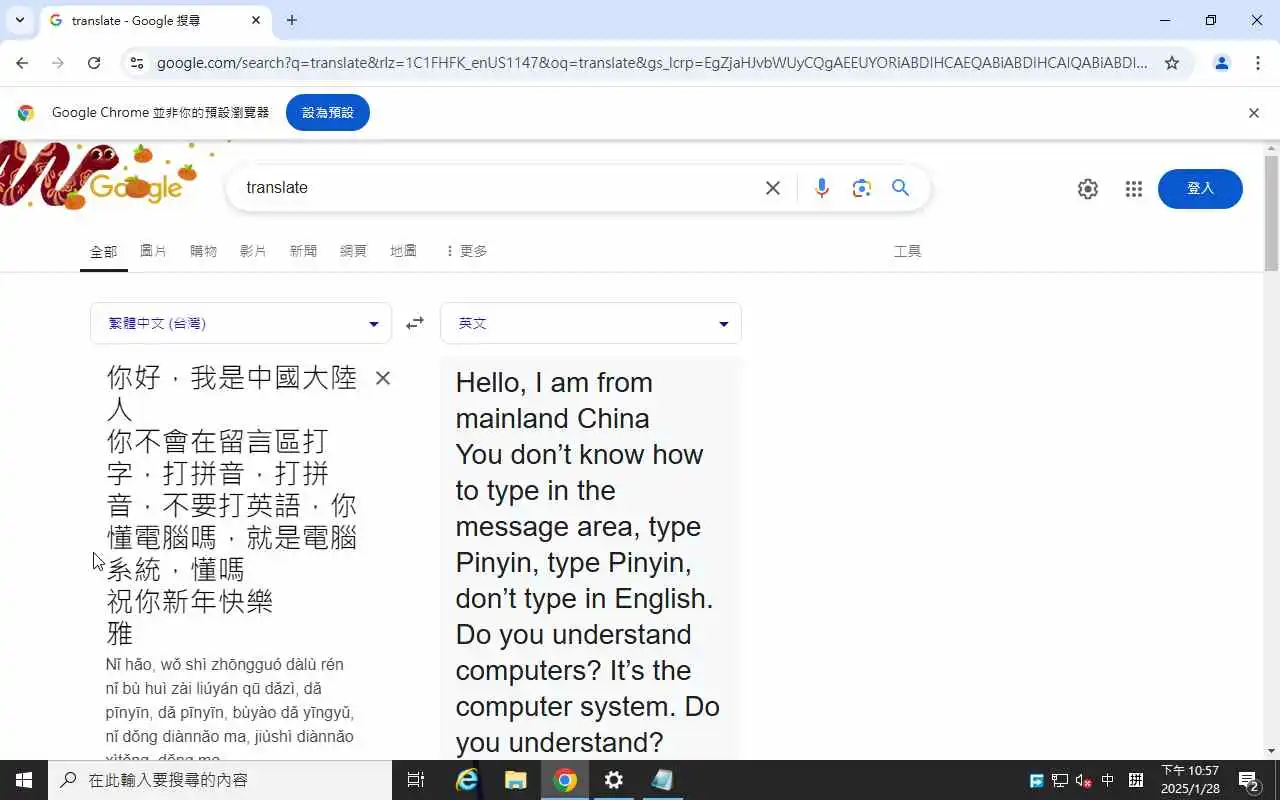This screenshot has width=1280, height=800.
Task: Open the Google apps grid icon
Action: pos(1134,189)
